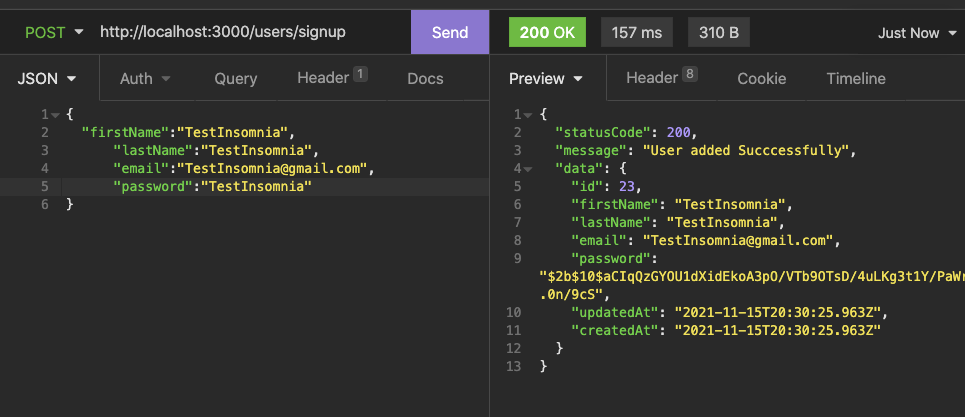Click the "statusCode" key in response

603,132
